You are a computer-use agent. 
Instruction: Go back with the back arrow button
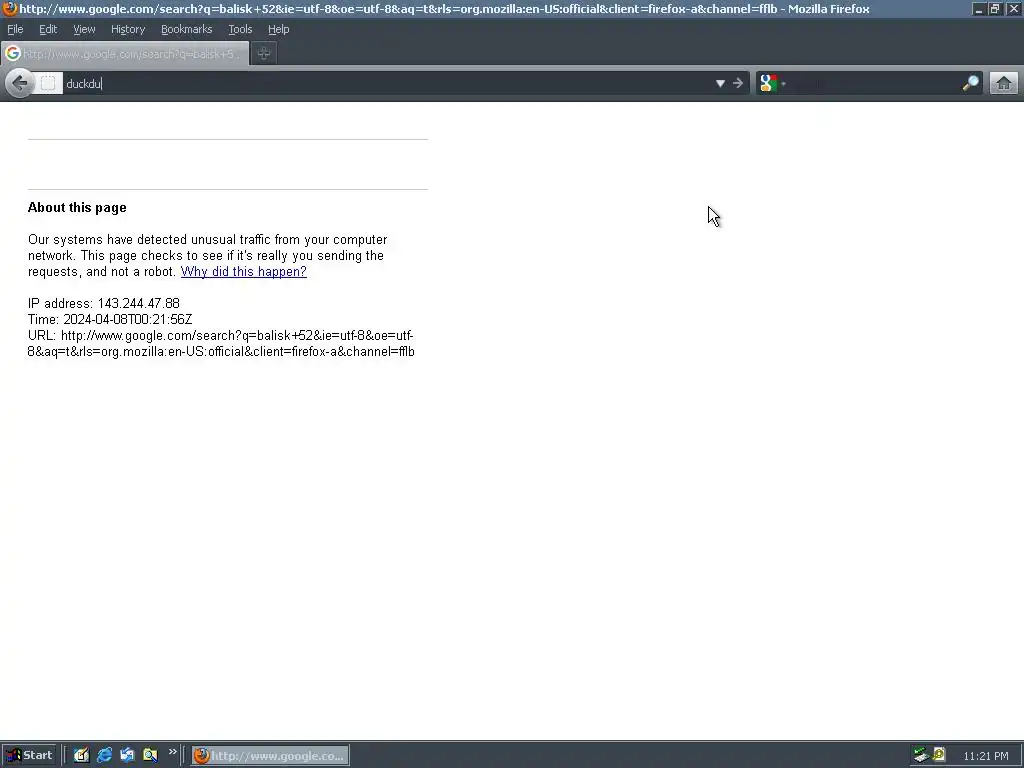20,83
